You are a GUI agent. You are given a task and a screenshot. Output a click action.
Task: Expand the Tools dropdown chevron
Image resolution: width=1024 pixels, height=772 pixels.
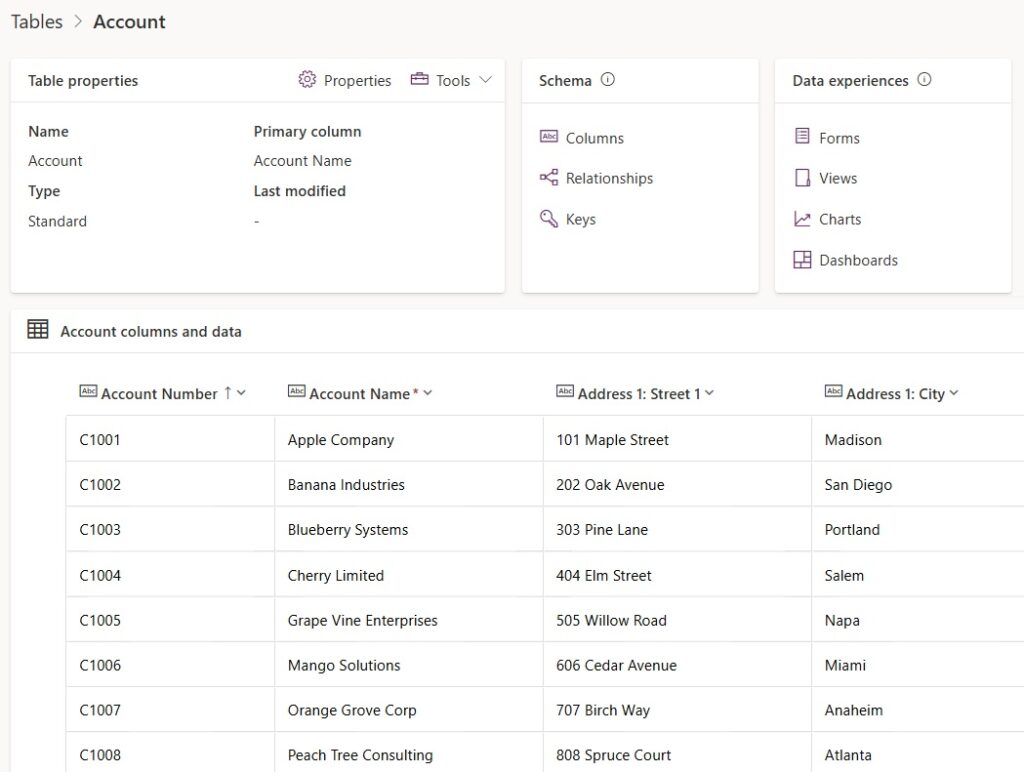pyautogui.click(x=486, y=80)
